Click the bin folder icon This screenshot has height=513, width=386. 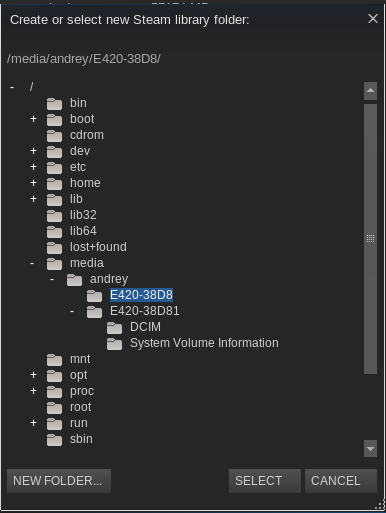(x=54, y=104)
